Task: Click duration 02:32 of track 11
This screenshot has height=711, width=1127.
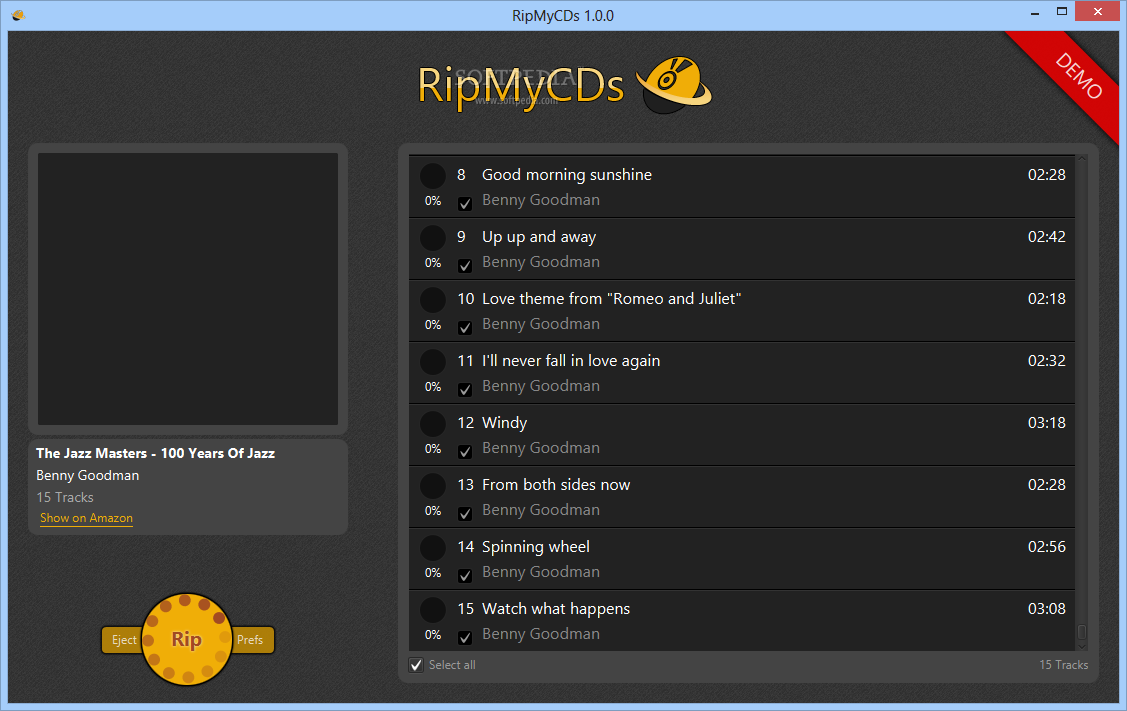Action: 1046,361
